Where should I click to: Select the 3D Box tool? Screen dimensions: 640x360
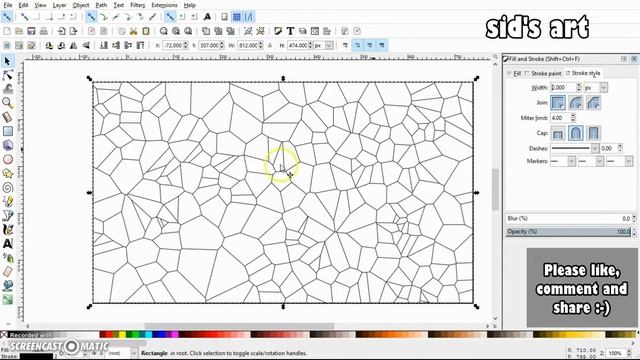tap(7, 145)
